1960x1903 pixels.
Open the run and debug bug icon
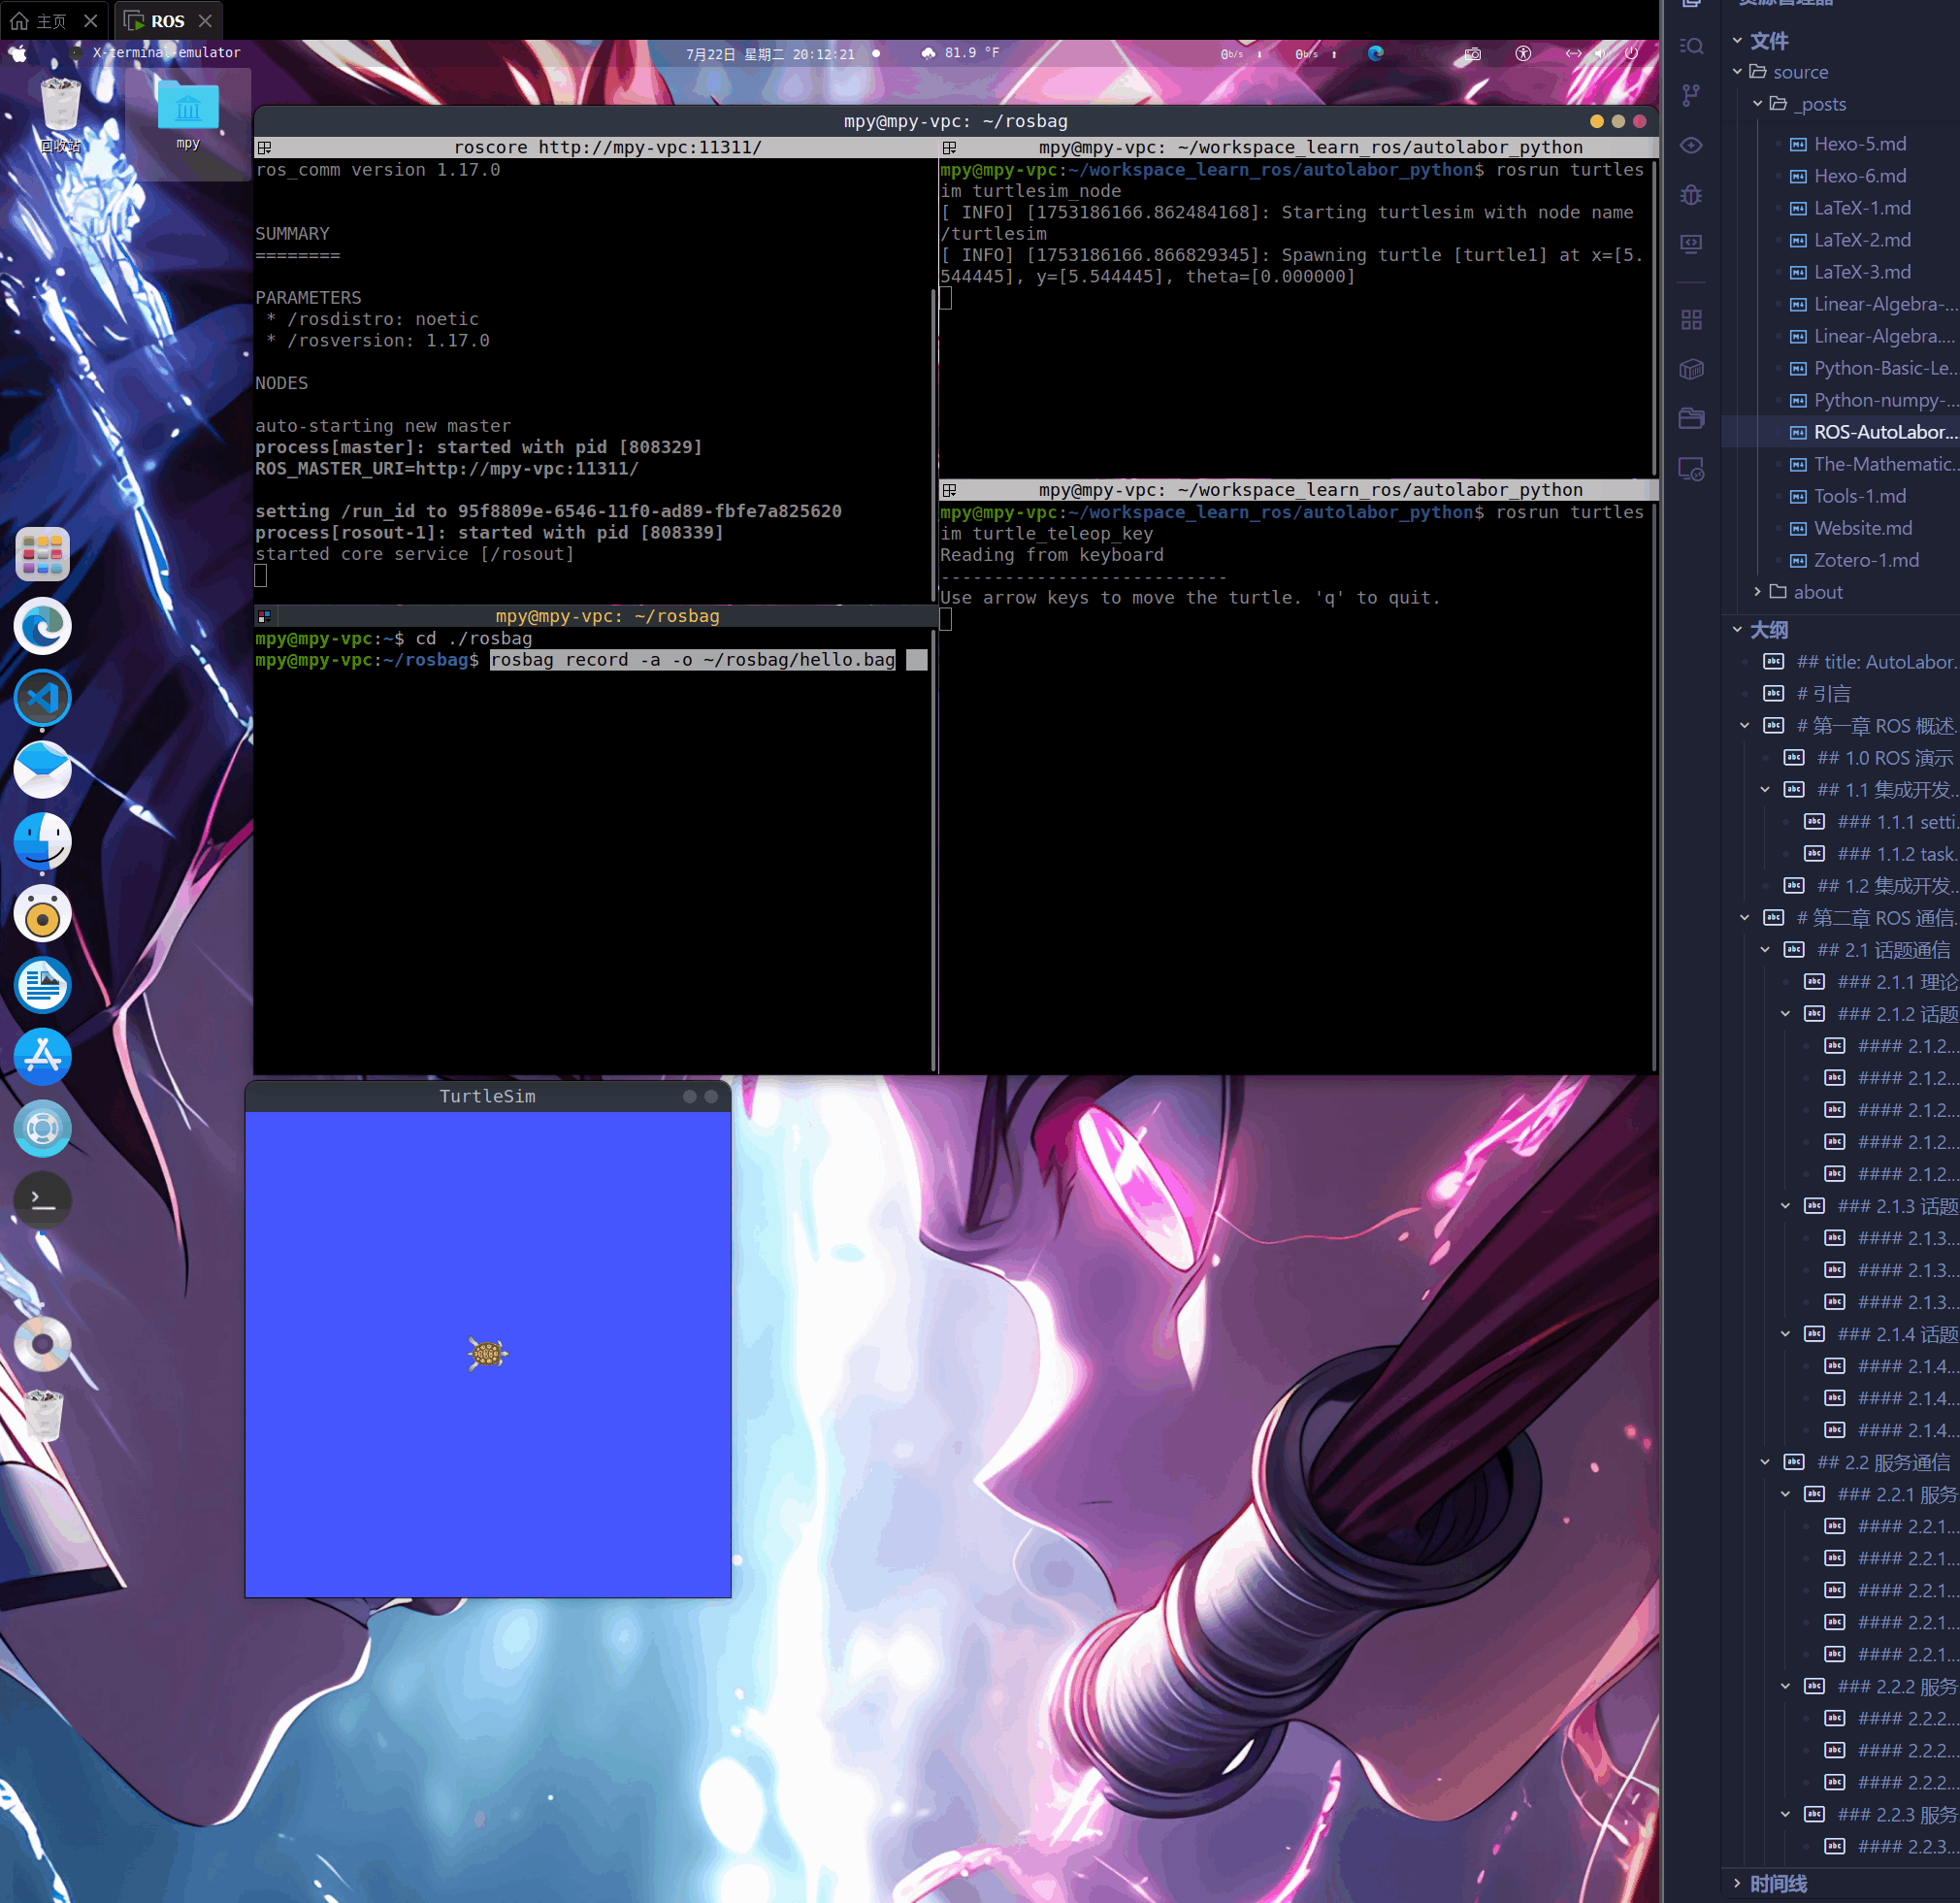pyautogui.click(x=1691, y=195)
